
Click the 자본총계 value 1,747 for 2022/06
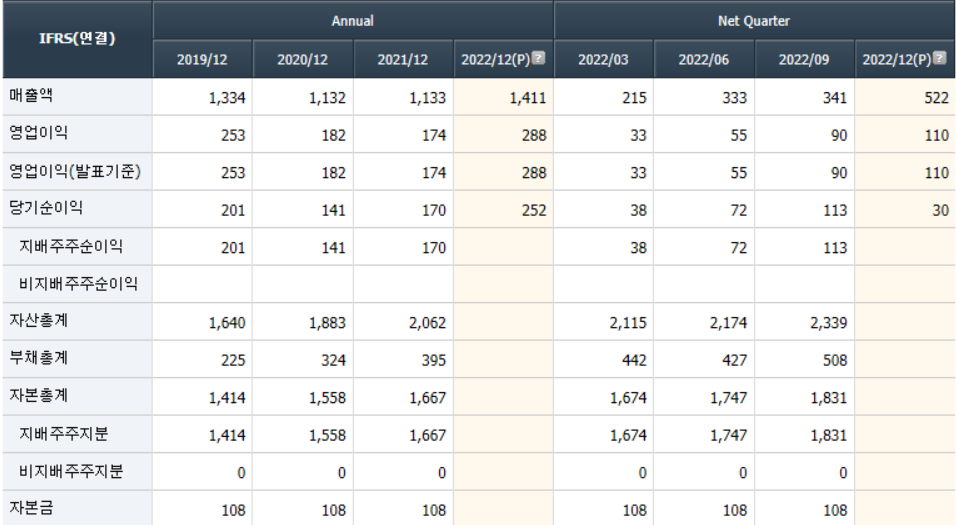point(729,398)
